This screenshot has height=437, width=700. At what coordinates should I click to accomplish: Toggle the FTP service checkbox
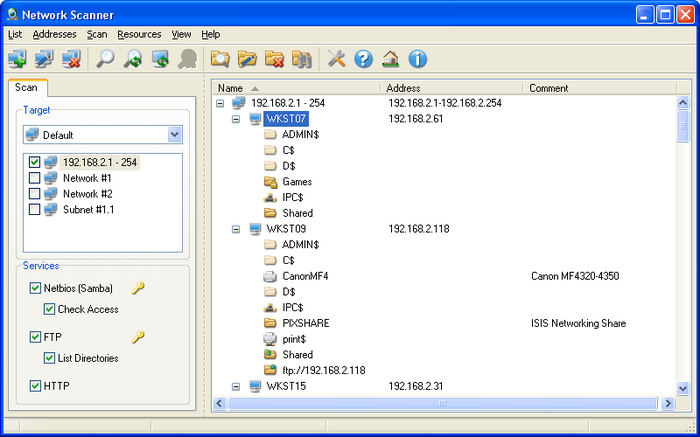click(x=35, y=337)
